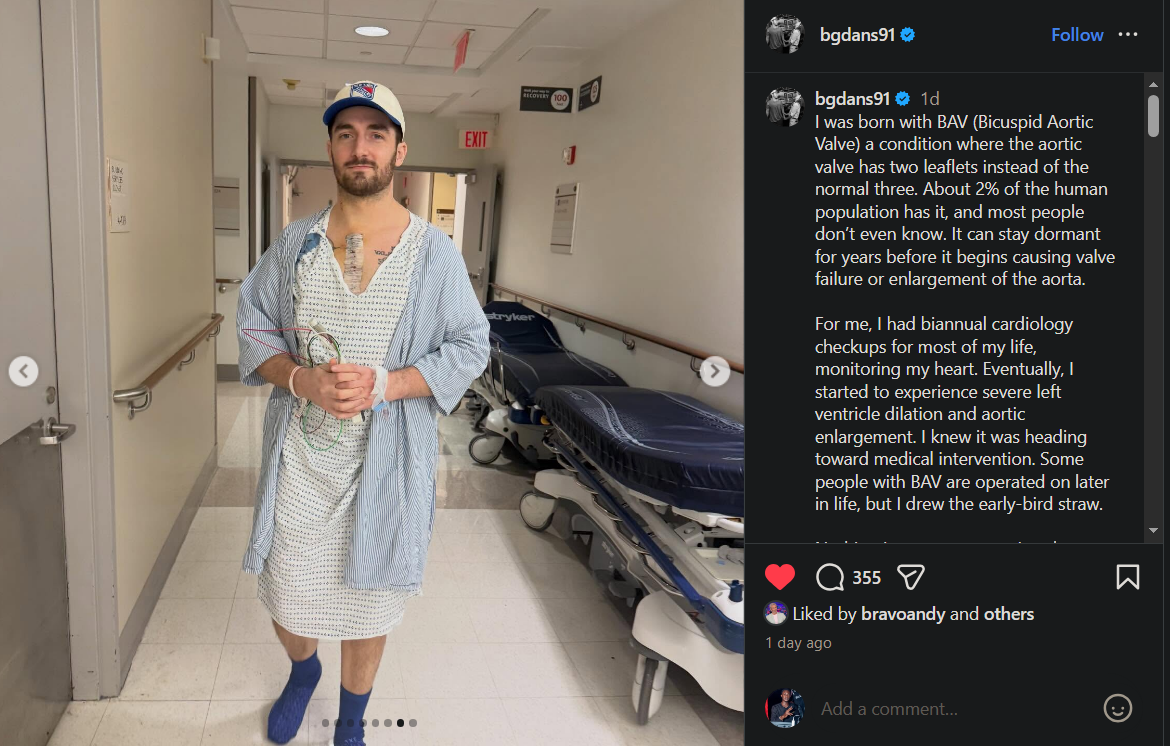Viewport: 1170px width, 746px height.
Task: Open the bravoandy profile link
Action: click(x=903, y=614)
